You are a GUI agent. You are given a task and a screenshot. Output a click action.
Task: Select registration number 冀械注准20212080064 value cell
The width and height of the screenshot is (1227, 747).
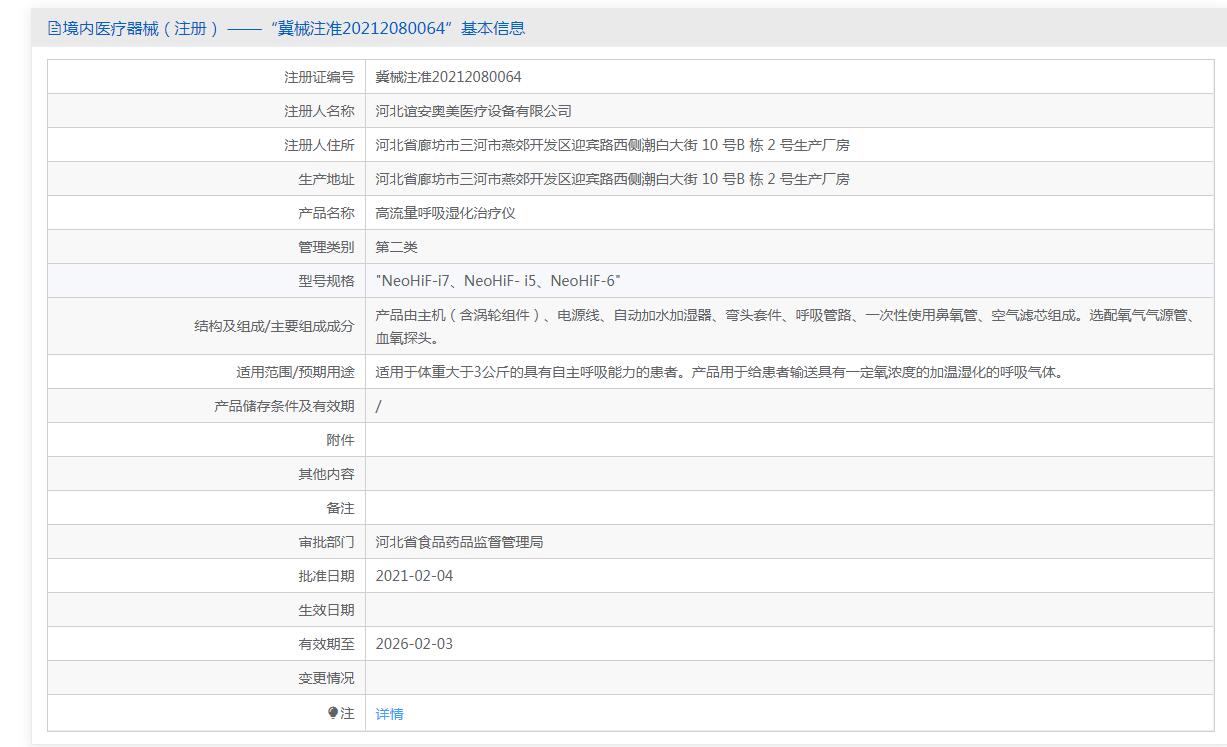point(448,77)
